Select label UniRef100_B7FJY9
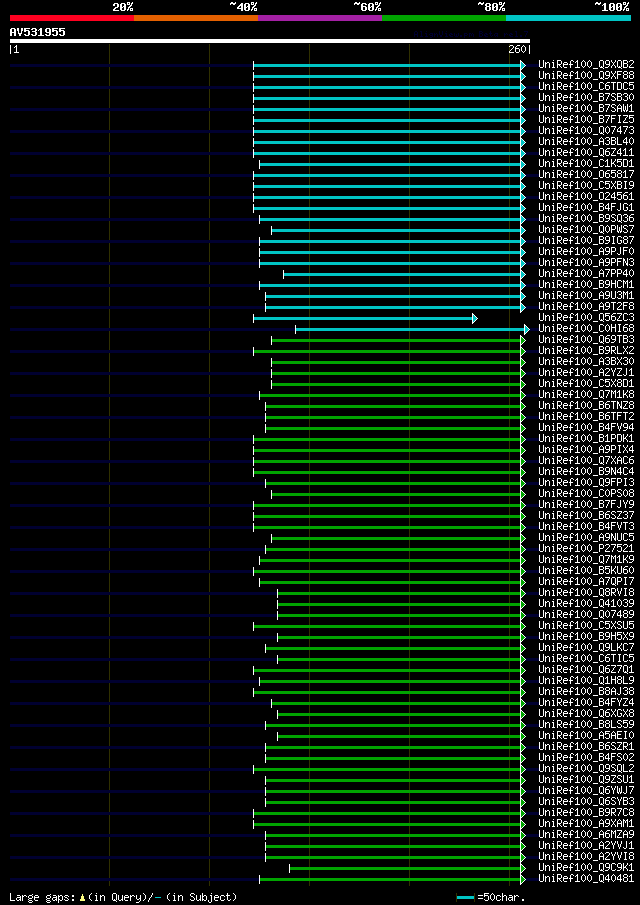The image size is (640, 905). [x=586, y=505]
